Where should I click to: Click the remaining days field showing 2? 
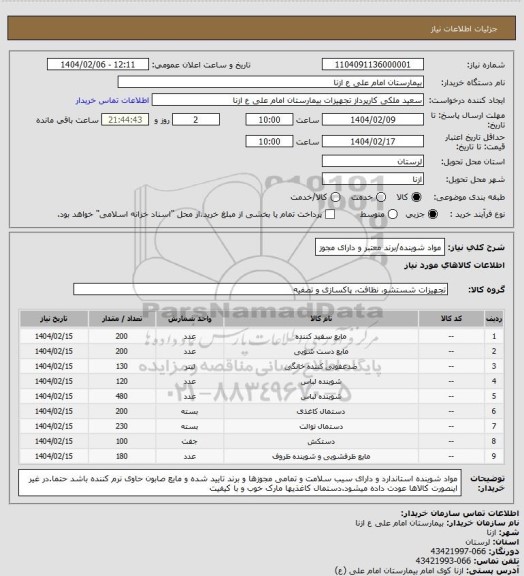click(196, 120)
